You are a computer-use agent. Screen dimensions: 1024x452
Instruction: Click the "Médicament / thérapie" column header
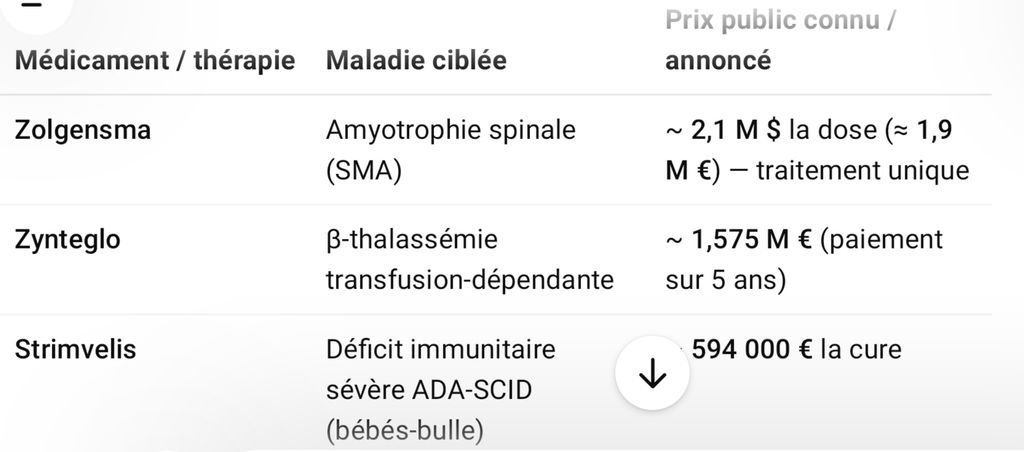(155, 60)
